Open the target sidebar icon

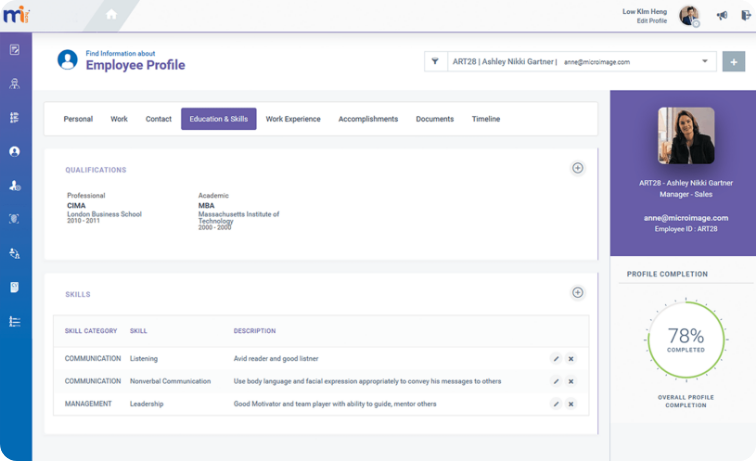(14, 219)
